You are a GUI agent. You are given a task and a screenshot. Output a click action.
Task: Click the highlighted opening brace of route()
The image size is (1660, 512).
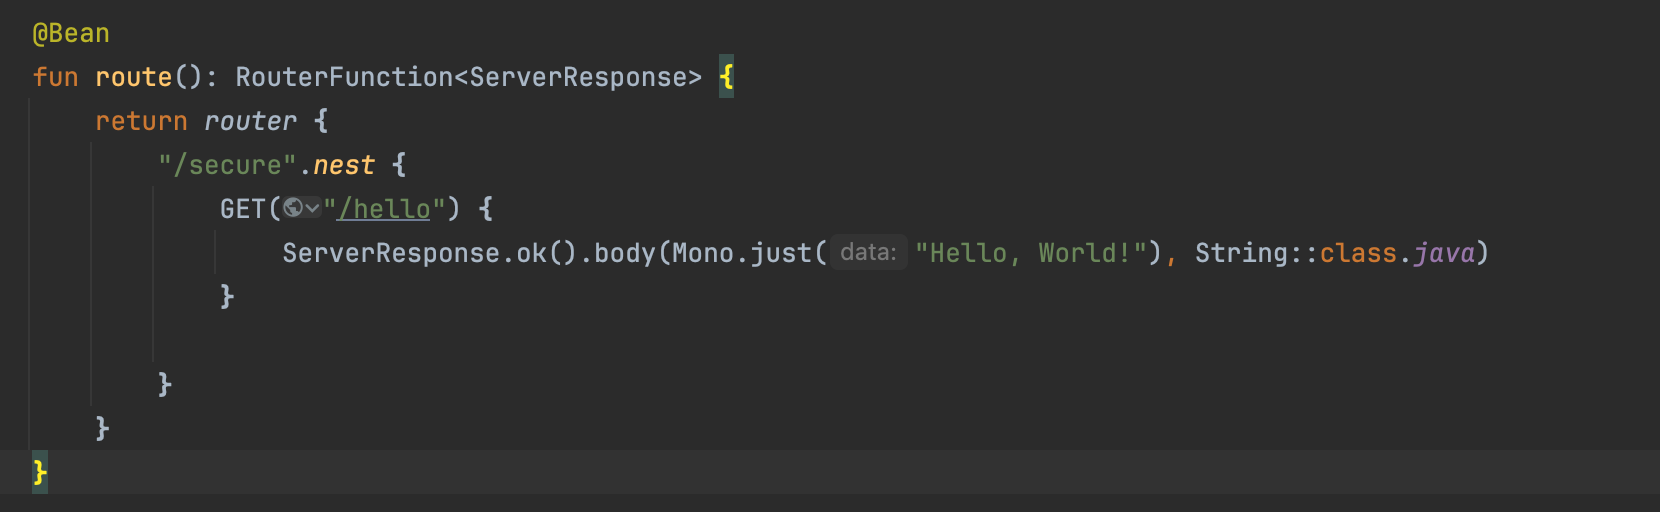727,77
